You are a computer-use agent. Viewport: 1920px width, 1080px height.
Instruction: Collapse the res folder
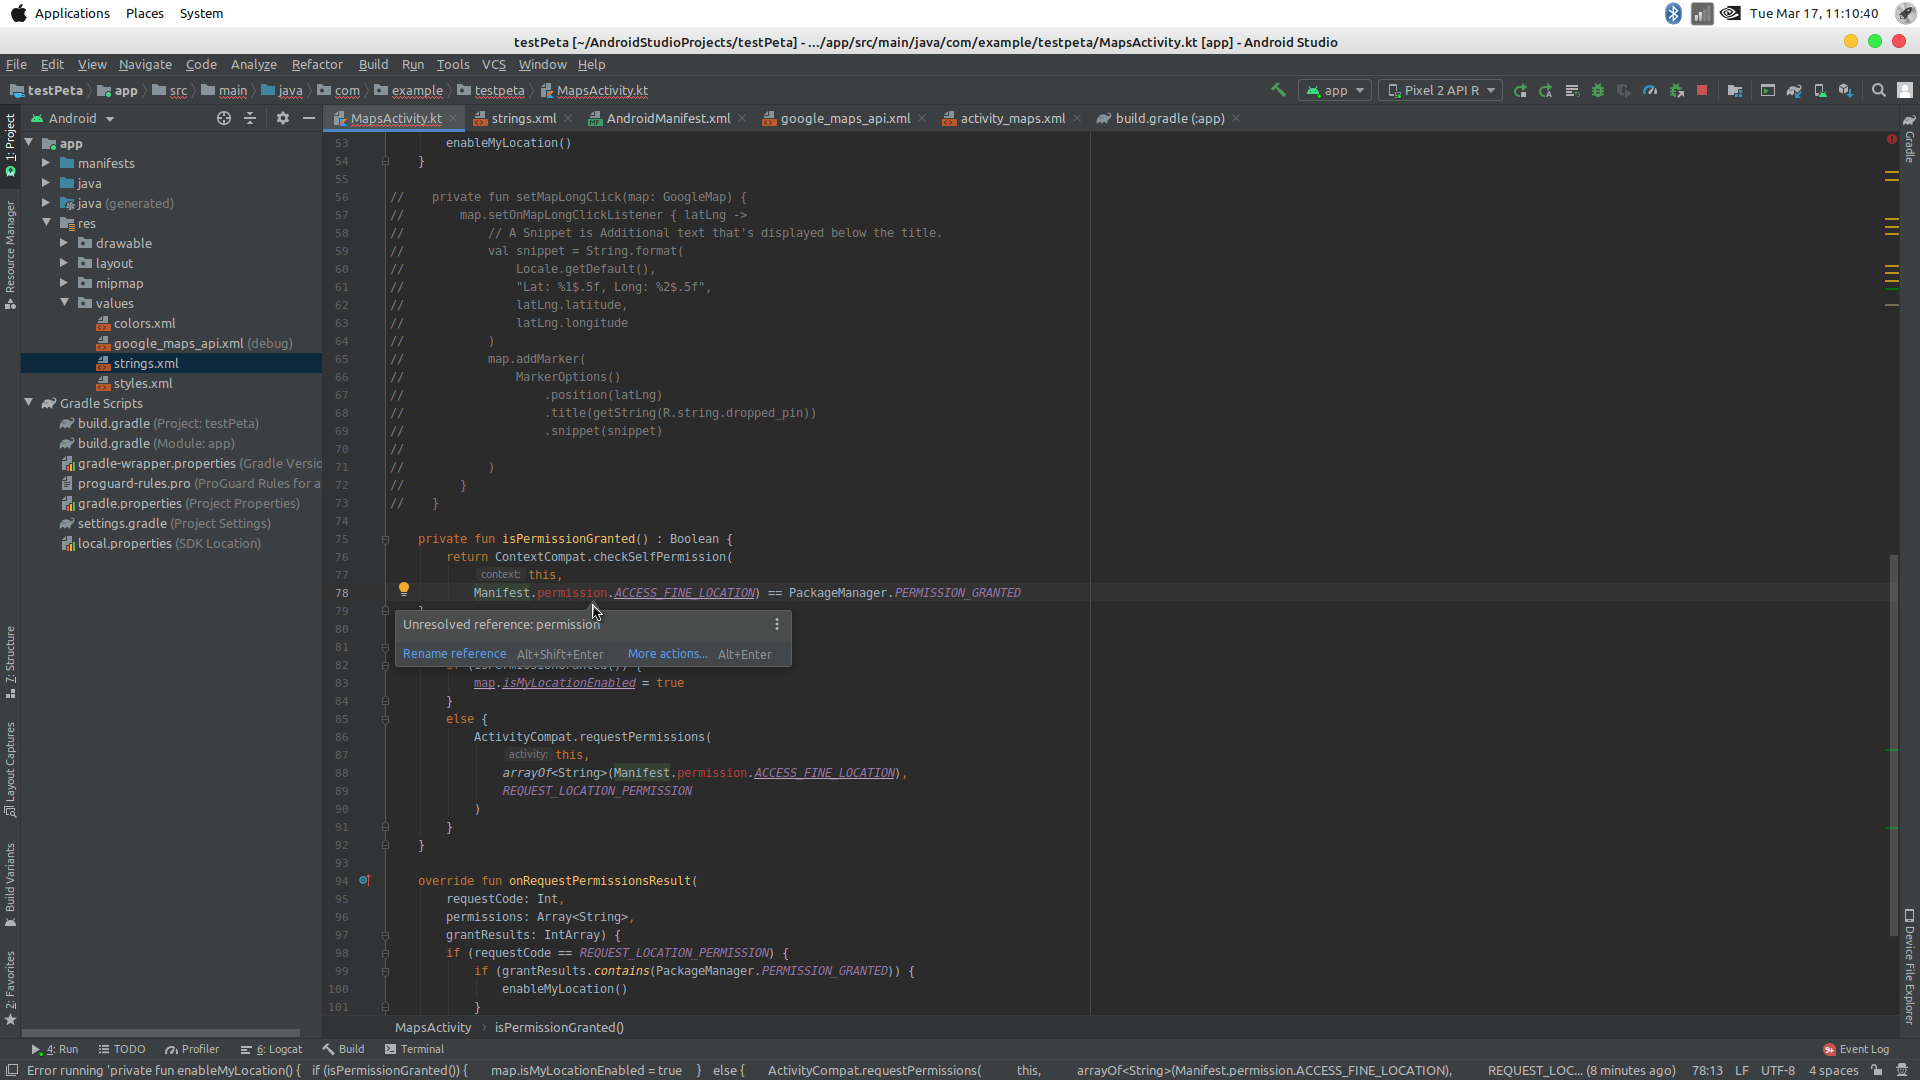pyautogui.click(x=46, y=222)
